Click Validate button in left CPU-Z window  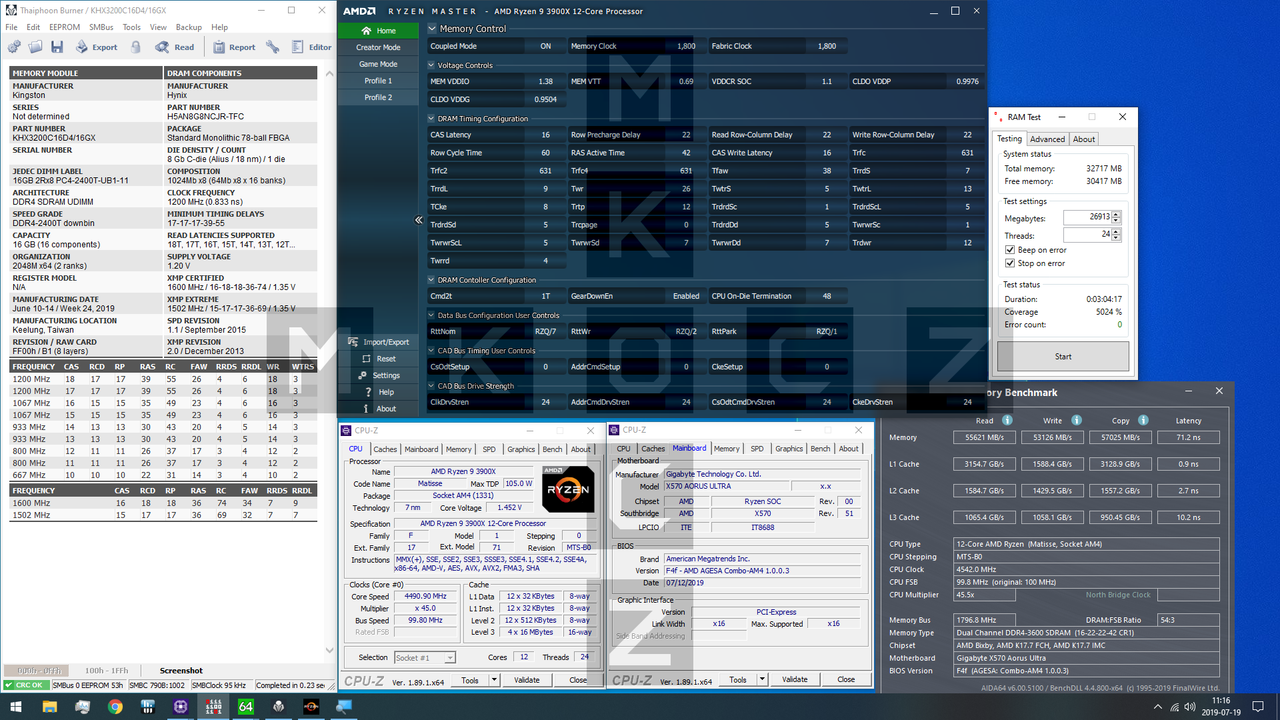click(526, 680)
